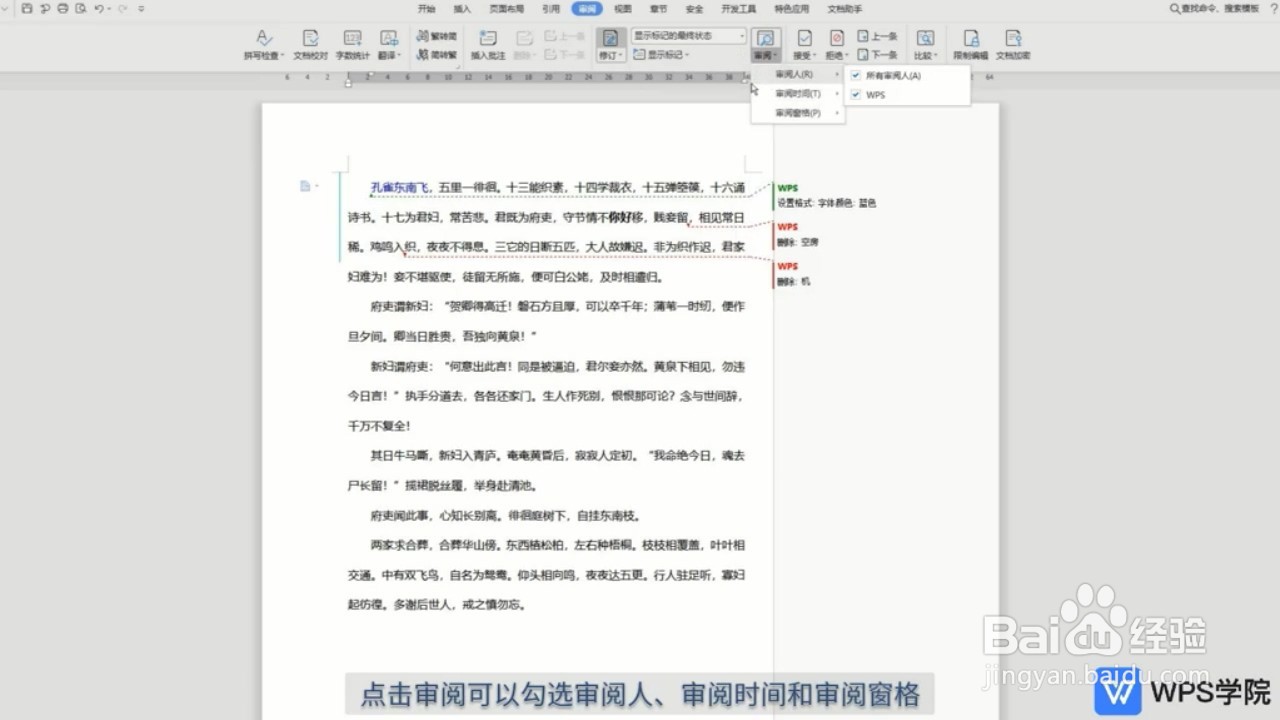The image size is (1280, 720).
Task: Jump to previous revision 上一条 near reject
Action: (878, 36)
